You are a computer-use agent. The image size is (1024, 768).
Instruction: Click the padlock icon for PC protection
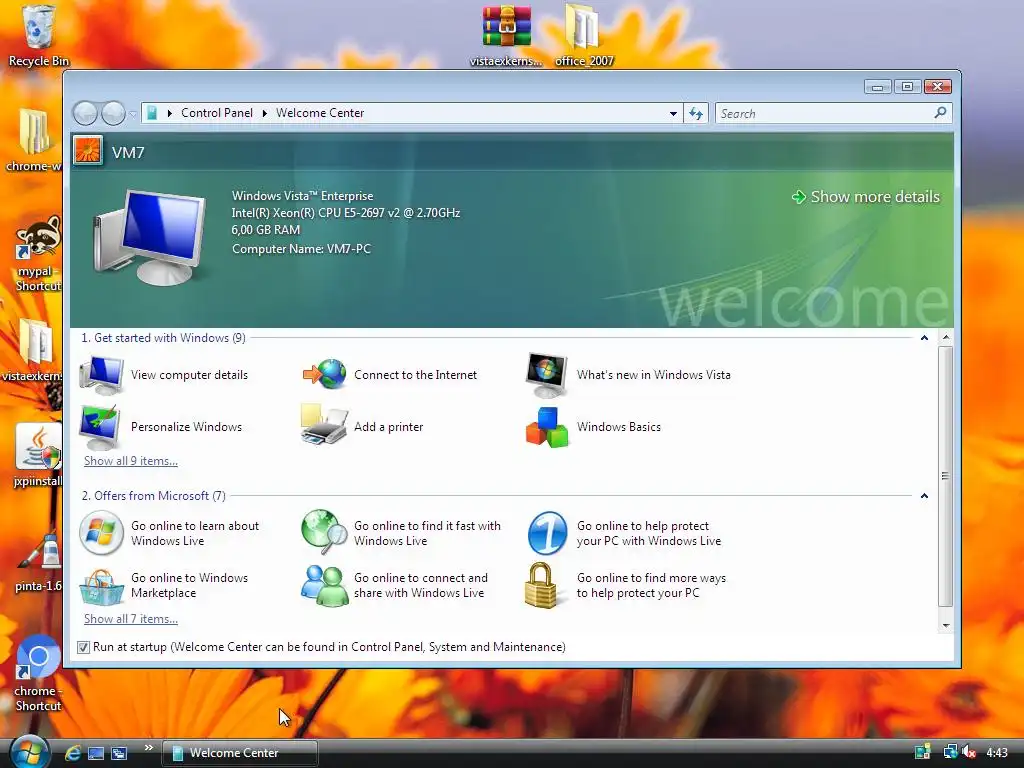(x=541, y=586)
